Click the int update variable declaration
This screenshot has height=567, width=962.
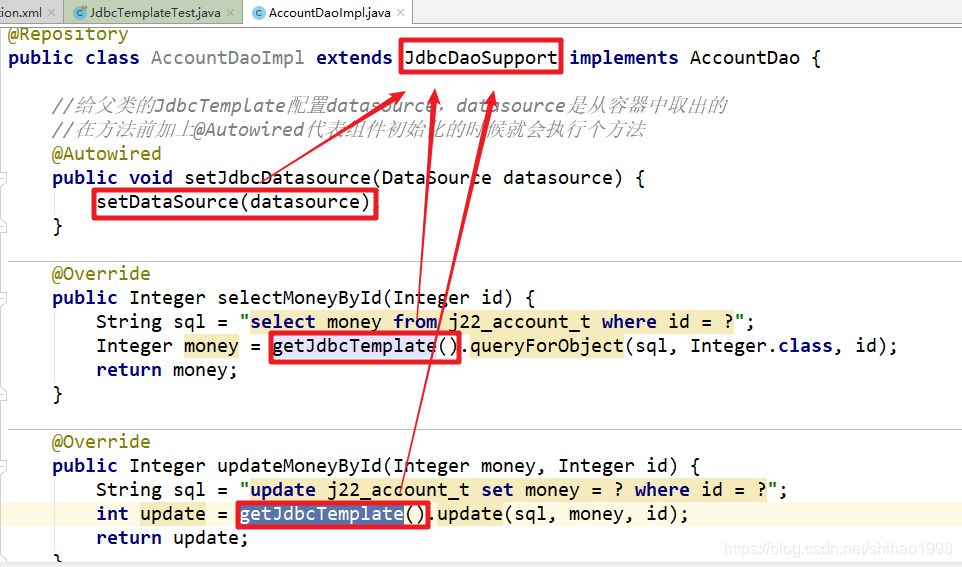tap(151, 514)
